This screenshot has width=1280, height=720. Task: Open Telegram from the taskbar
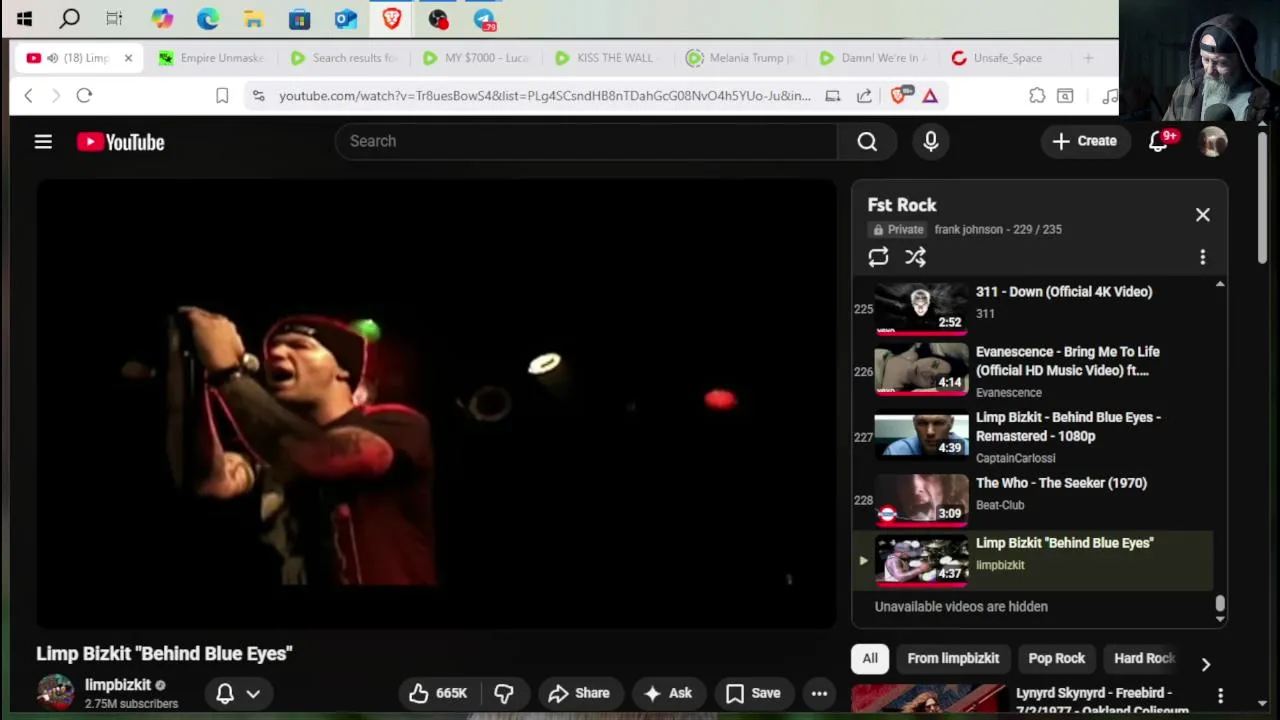[x=484, y=19]
